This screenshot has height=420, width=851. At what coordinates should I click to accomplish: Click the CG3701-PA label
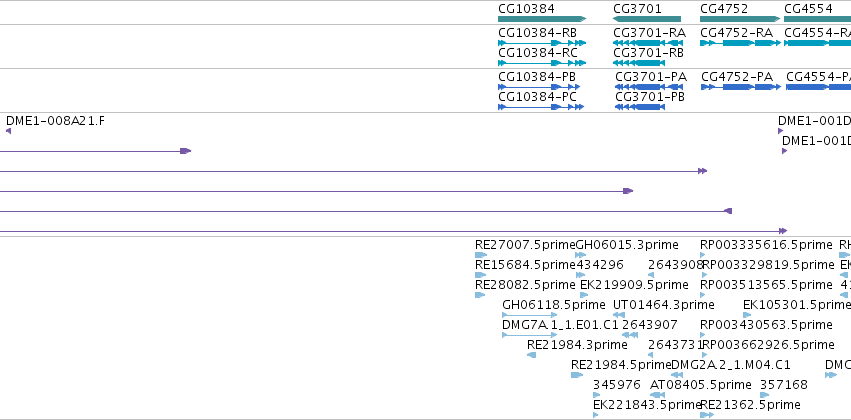click(651, 77)
